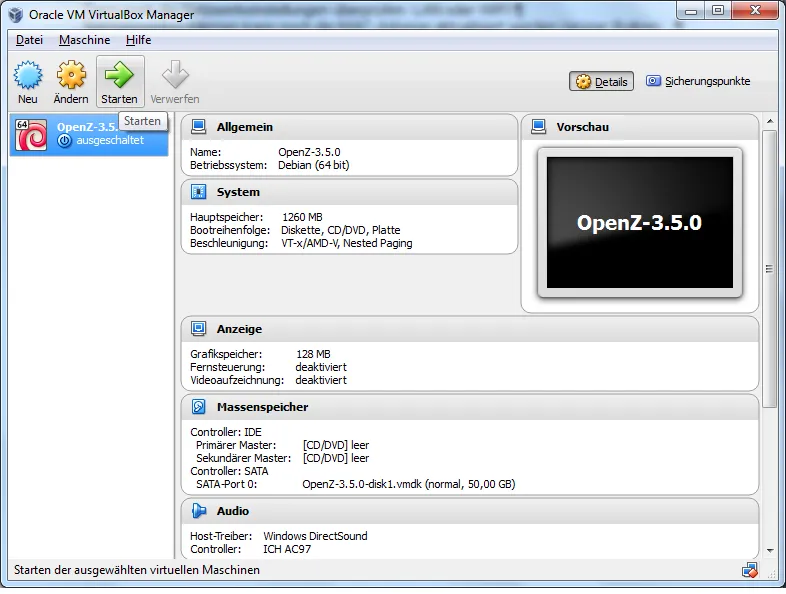Click the Anzeige section display icon

click(x=199, y=329)
